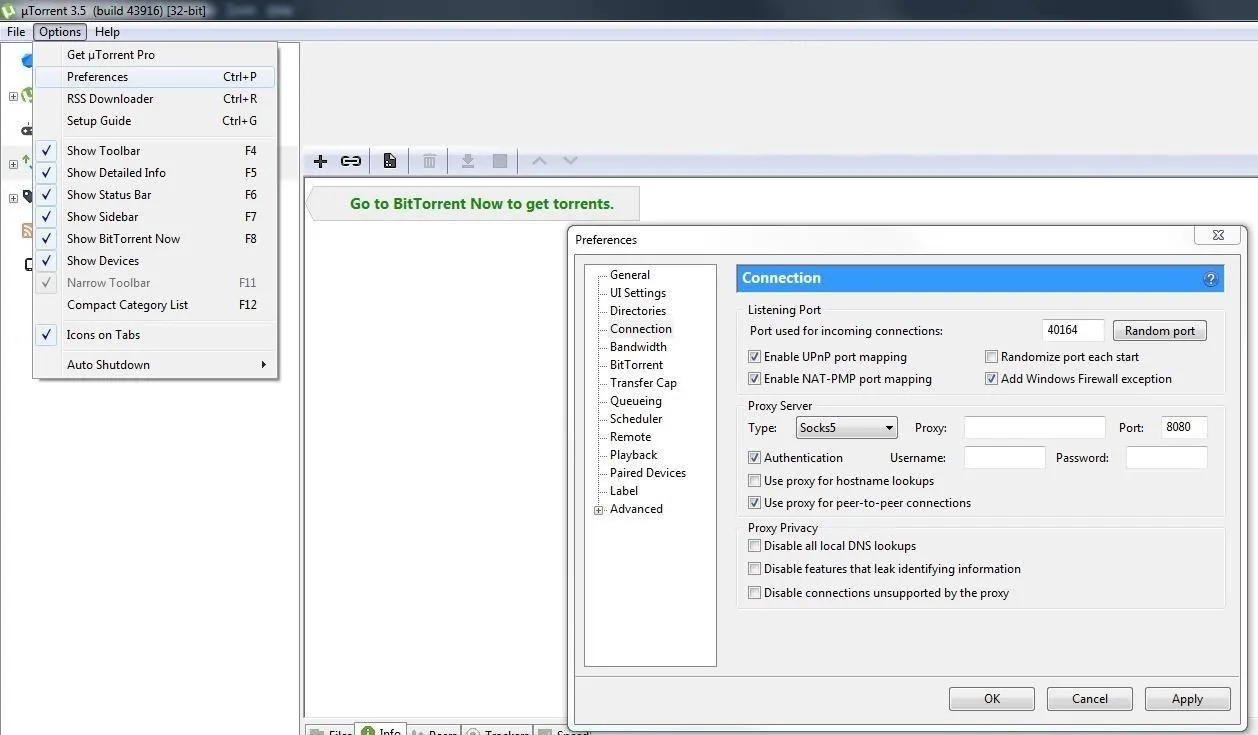
Task: Toggle Icons on Tabs menu item
Action: click(155, 335)
